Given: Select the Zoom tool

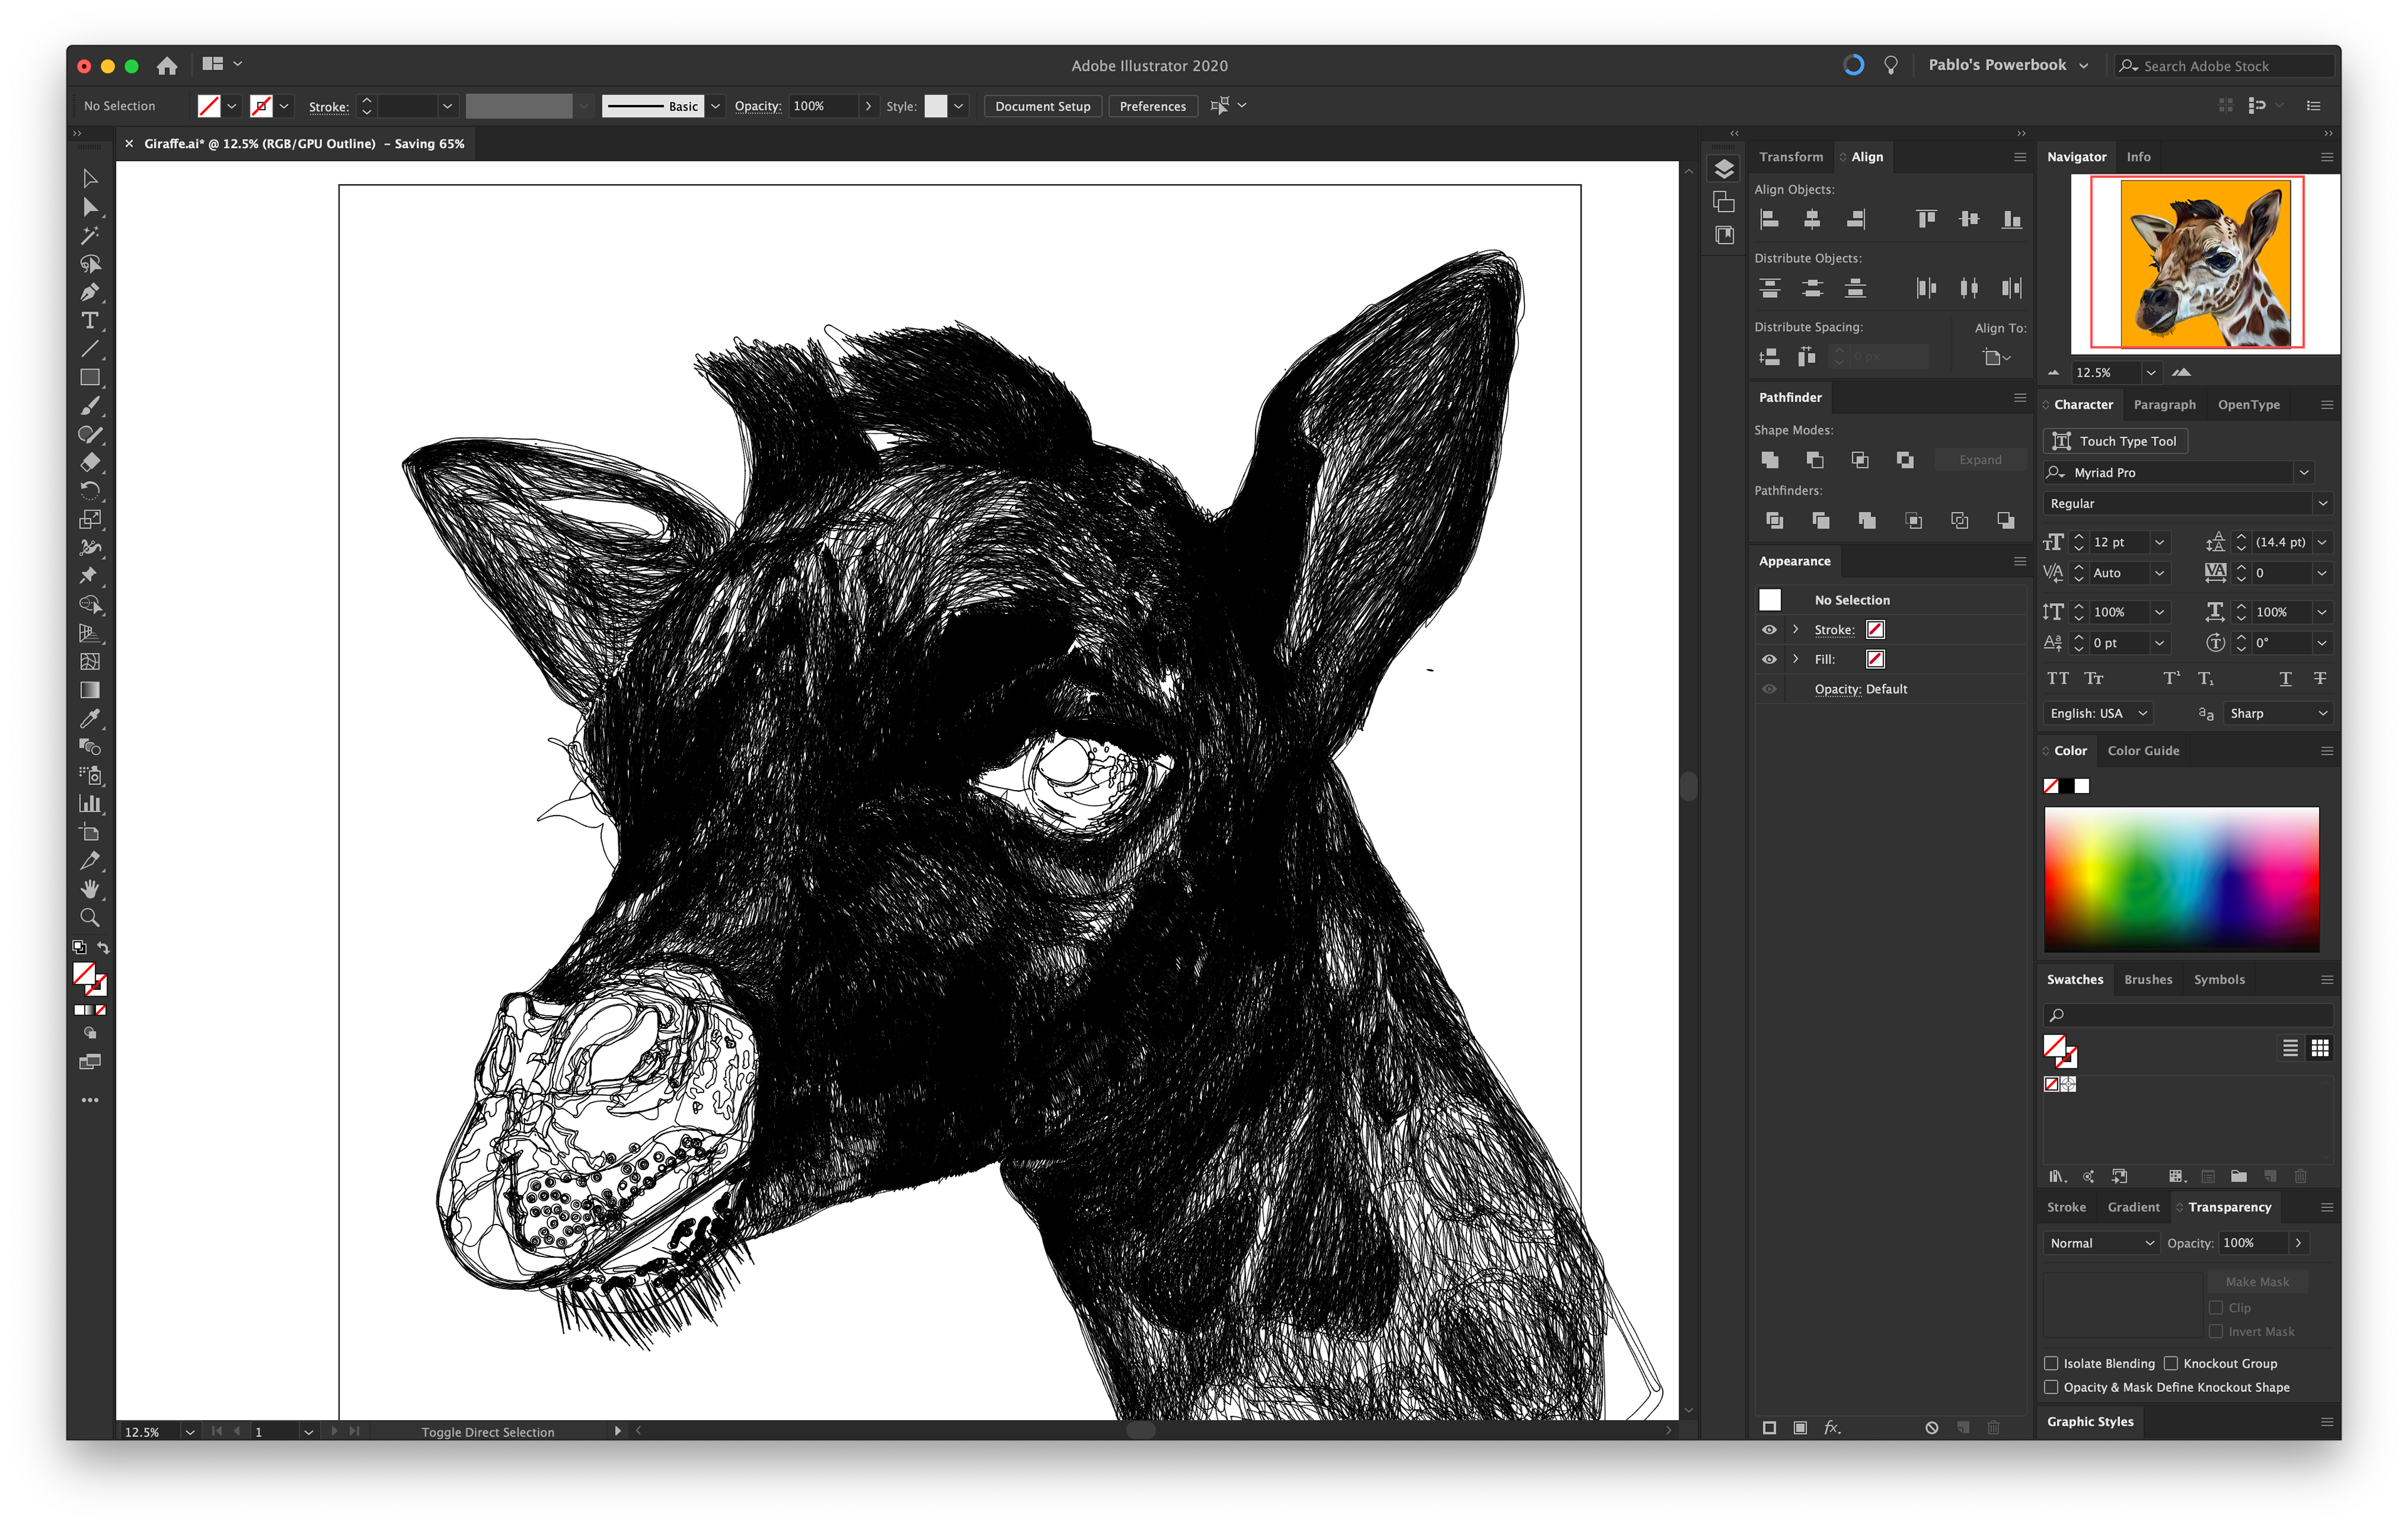Looking at the screenshot, I should (x=89, y=917).
